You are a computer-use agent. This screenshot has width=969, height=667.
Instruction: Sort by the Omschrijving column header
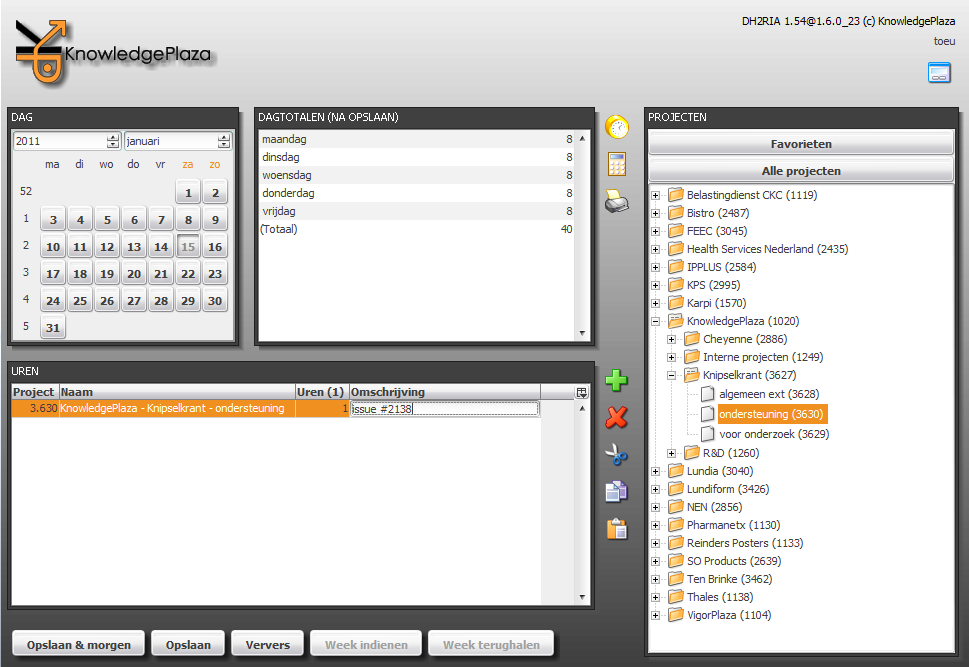[444, 392]
